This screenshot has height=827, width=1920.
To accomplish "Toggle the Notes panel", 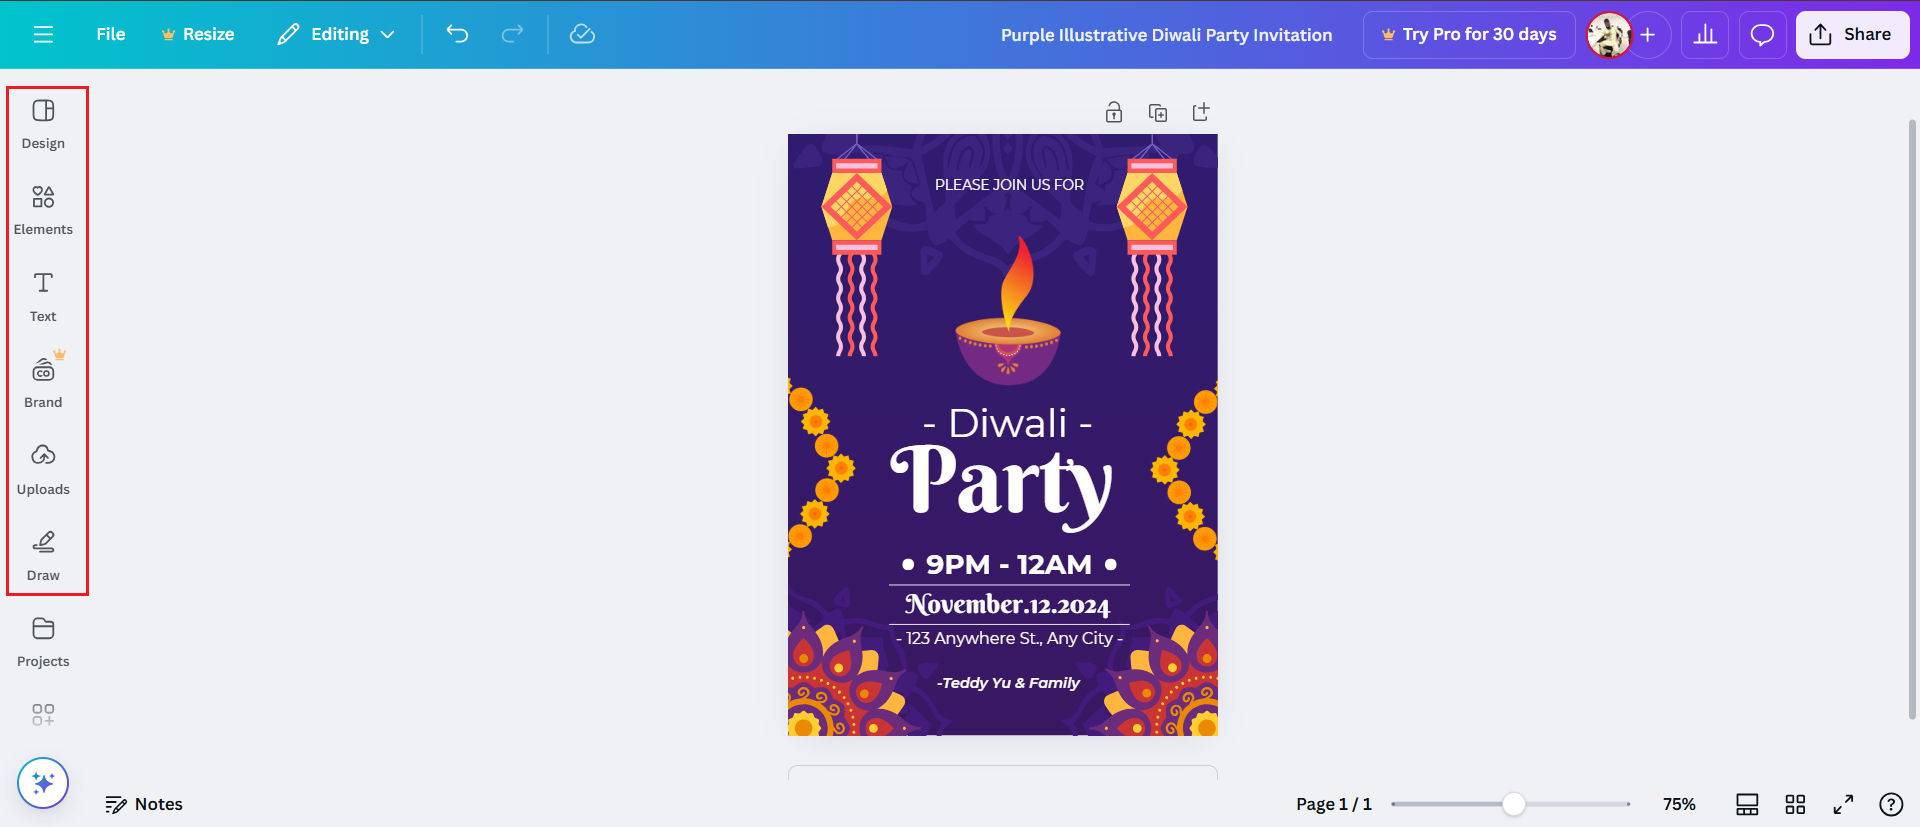I will pyautogui.click(x=145, y=804).
